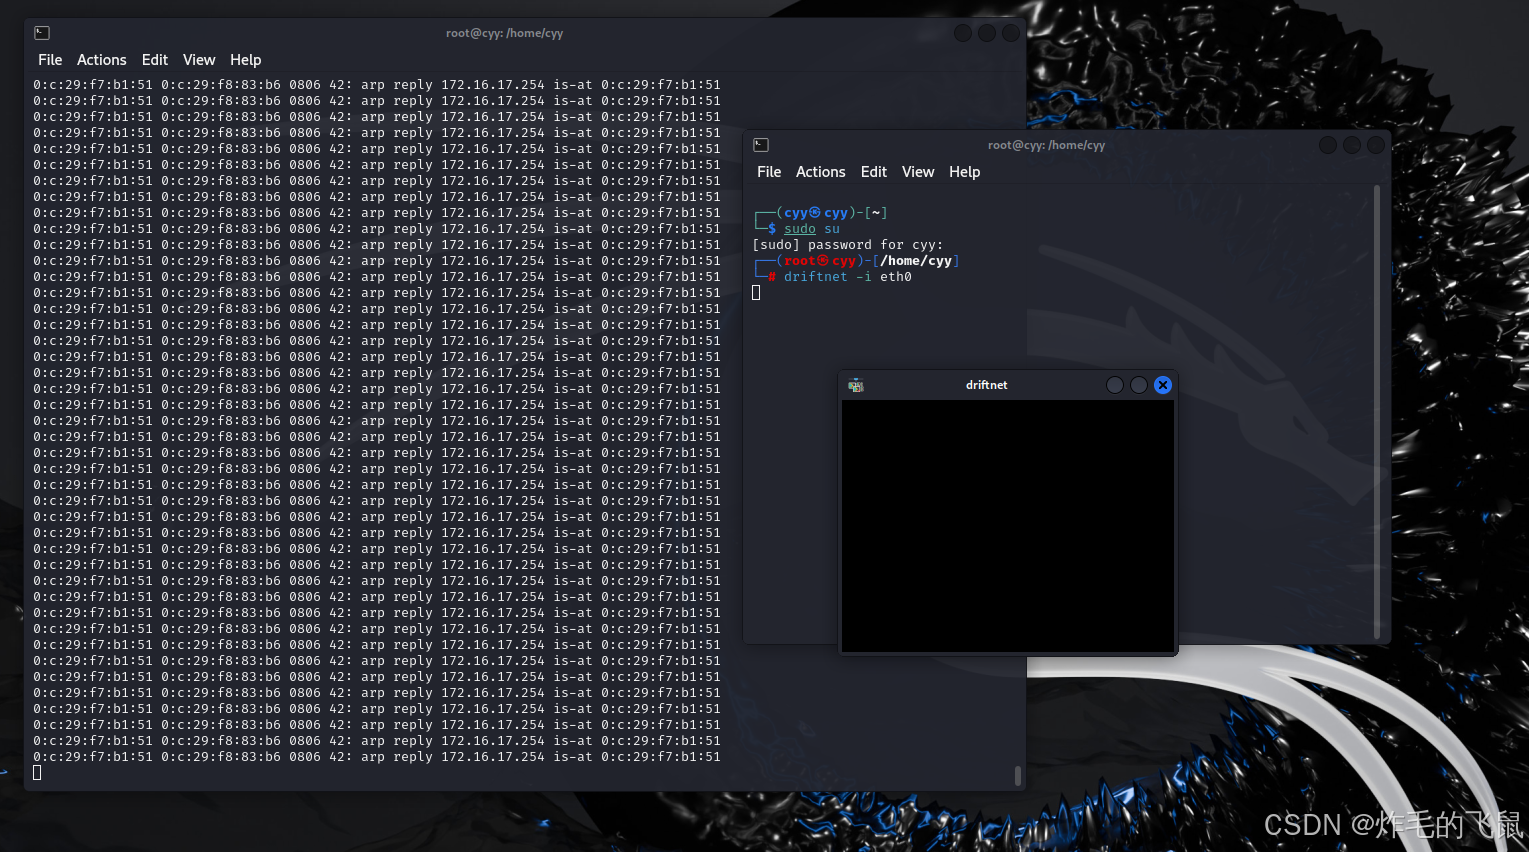Close the left ARP reply terminal
Screen dimensions: 1529x852
pyautogui.click(x=1010, y=33)
